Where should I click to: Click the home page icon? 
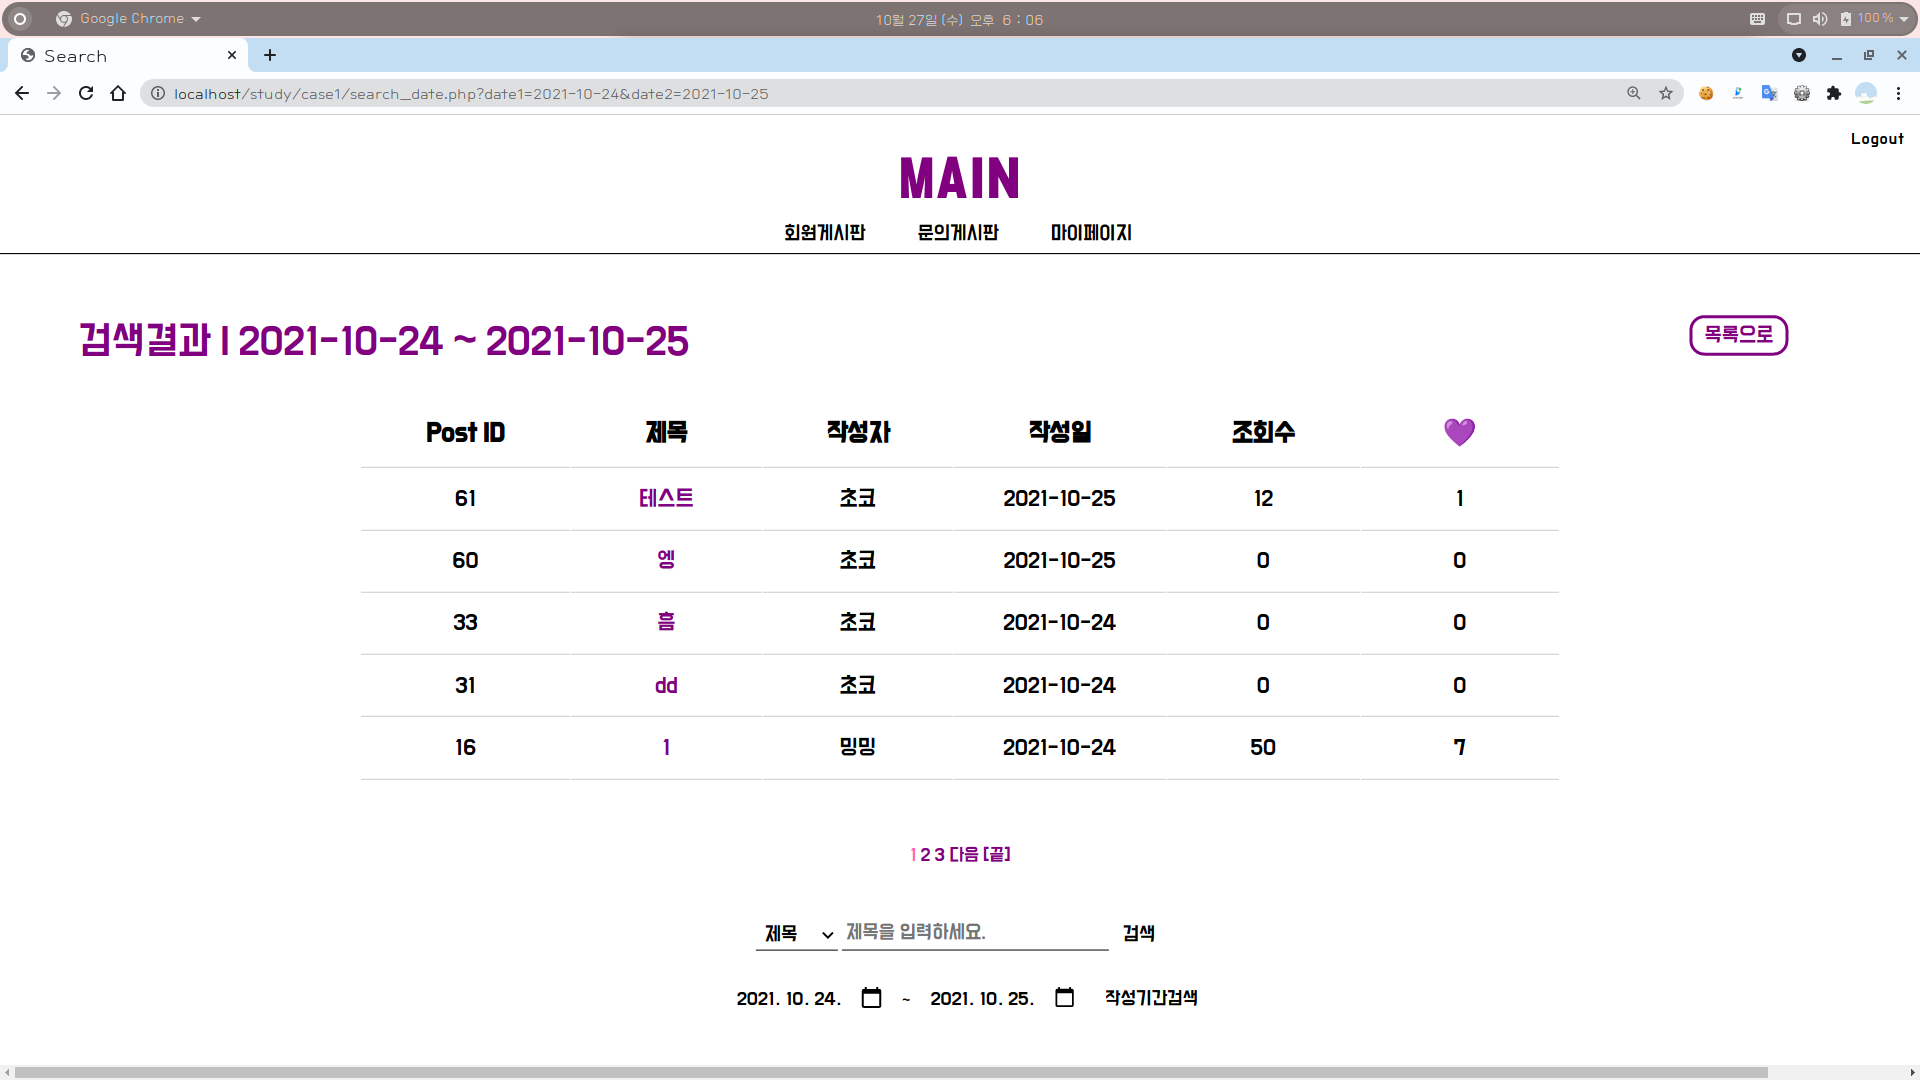pos(118,93)
